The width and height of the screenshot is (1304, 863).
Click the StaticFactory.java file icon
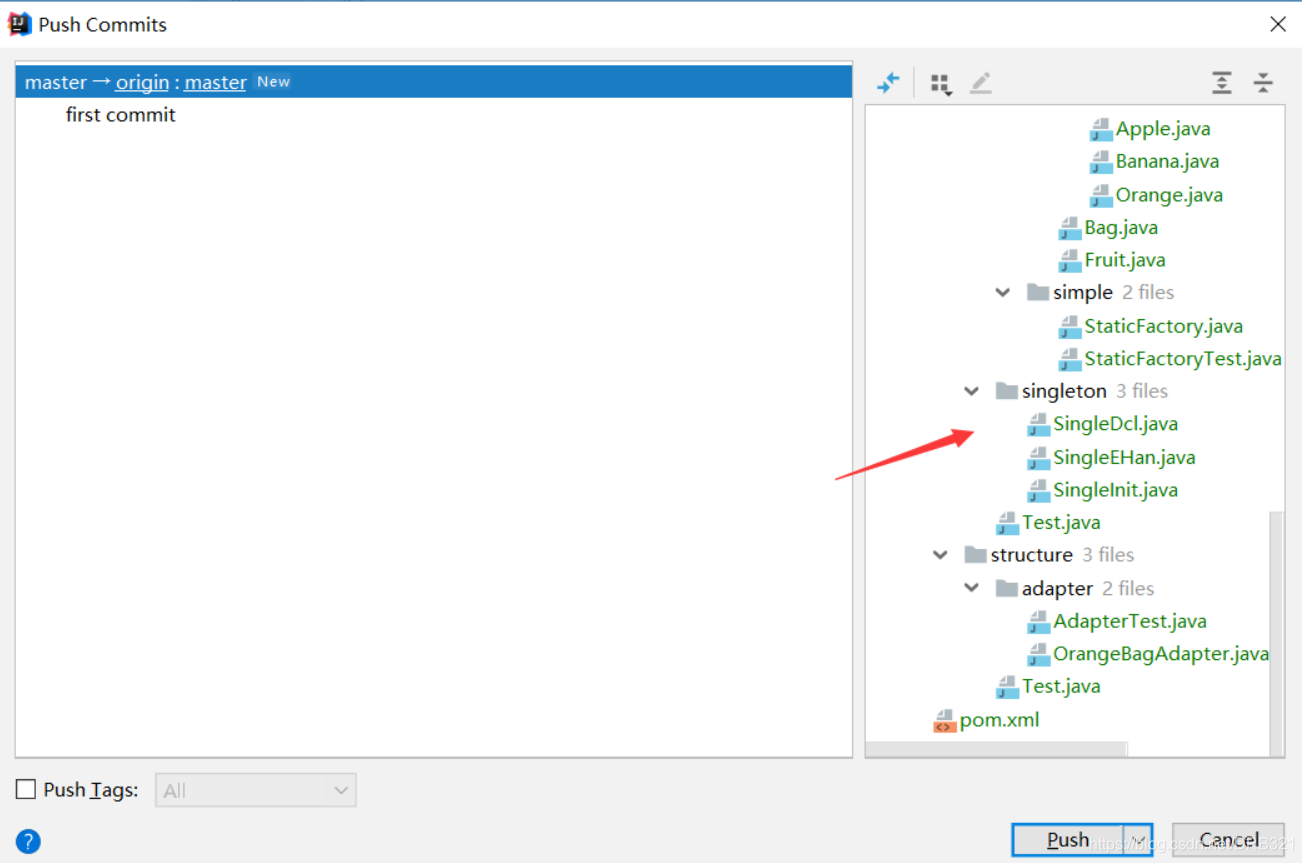tap(1070, 326)
